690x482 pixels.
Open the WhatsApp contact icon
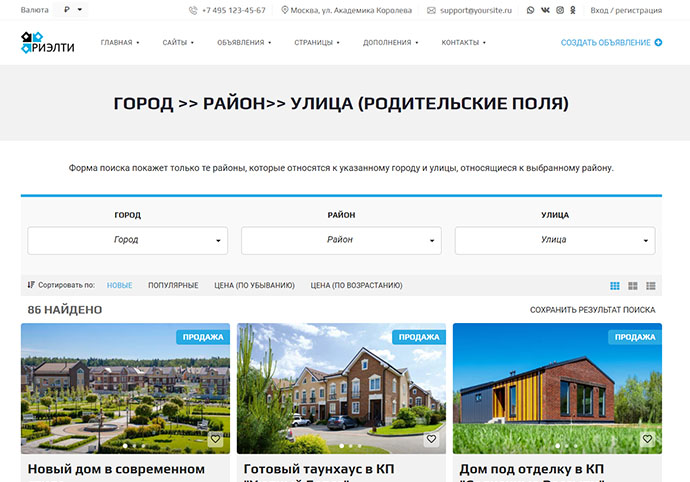[530, 10]
